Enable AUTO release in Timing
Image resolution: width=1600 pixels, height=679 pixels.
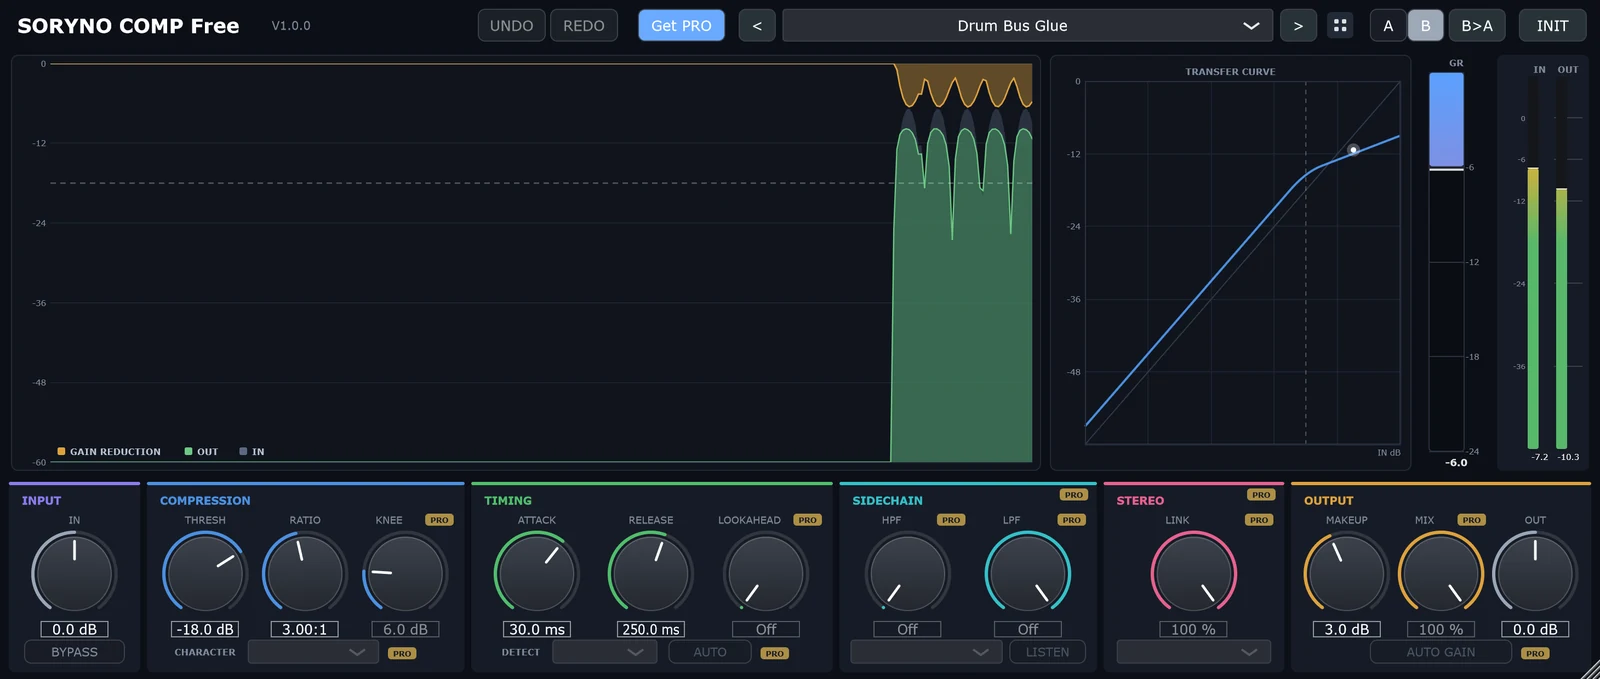pos(710,652)
